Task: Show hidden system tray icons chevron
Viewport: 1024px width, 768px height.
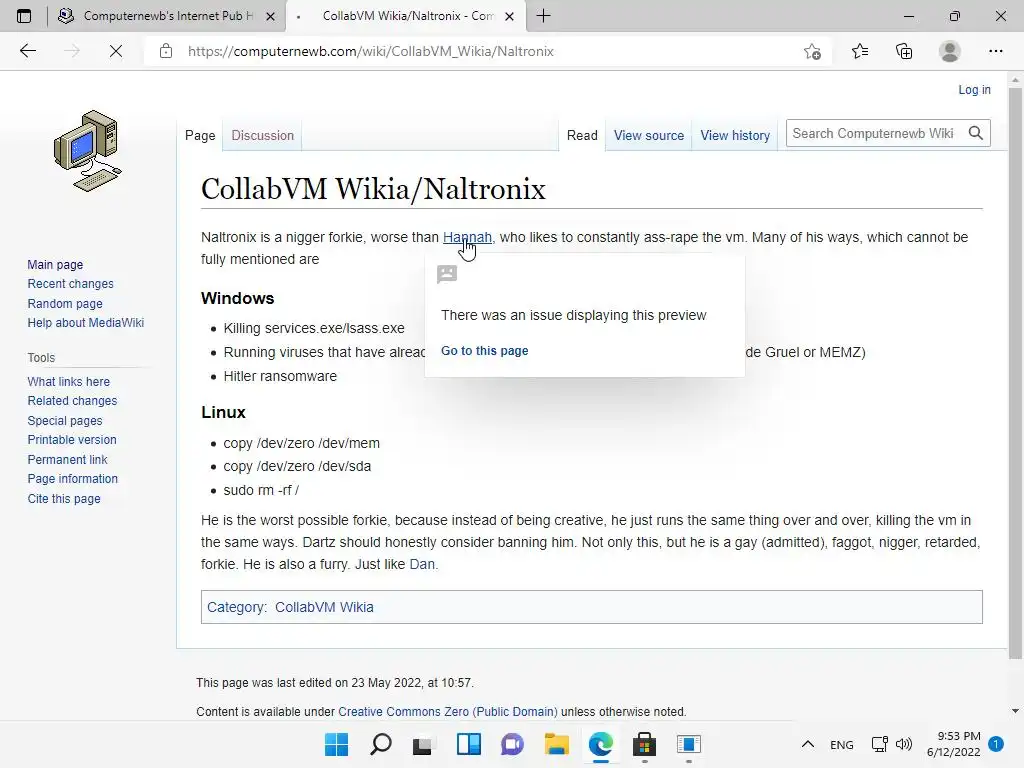Action: click(808, 744)
